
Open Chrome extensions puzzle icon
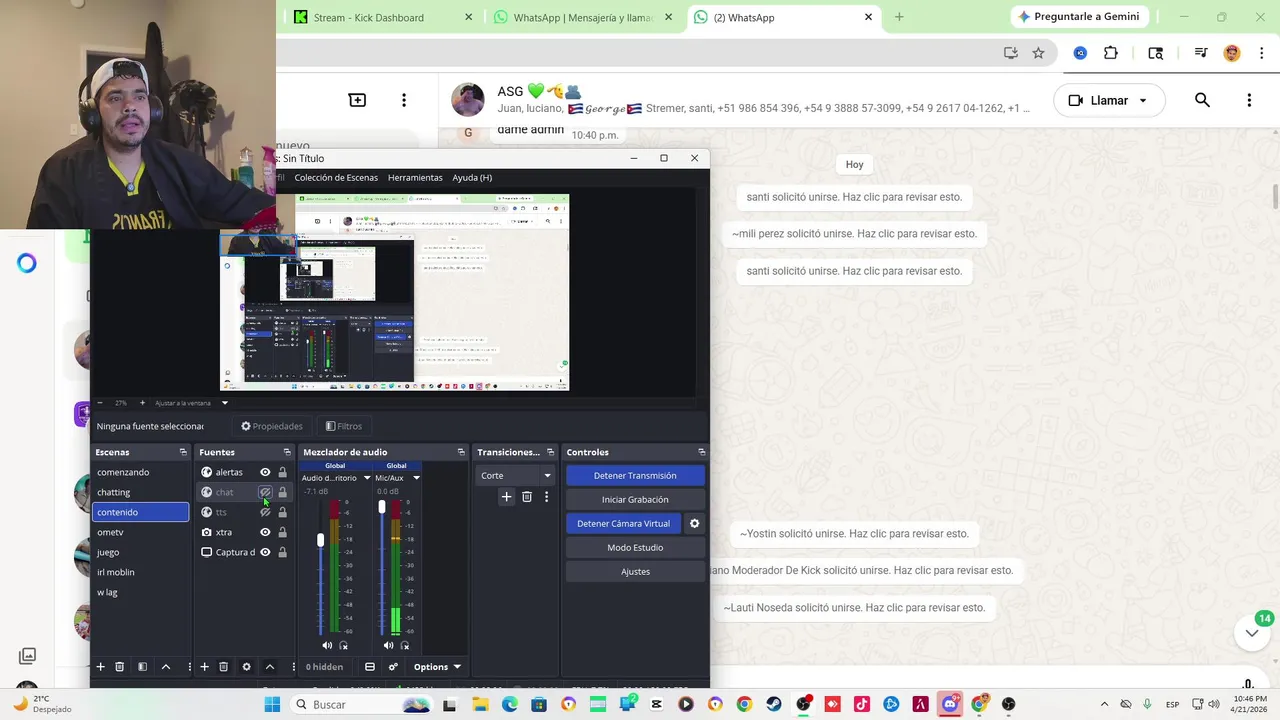1110,53
